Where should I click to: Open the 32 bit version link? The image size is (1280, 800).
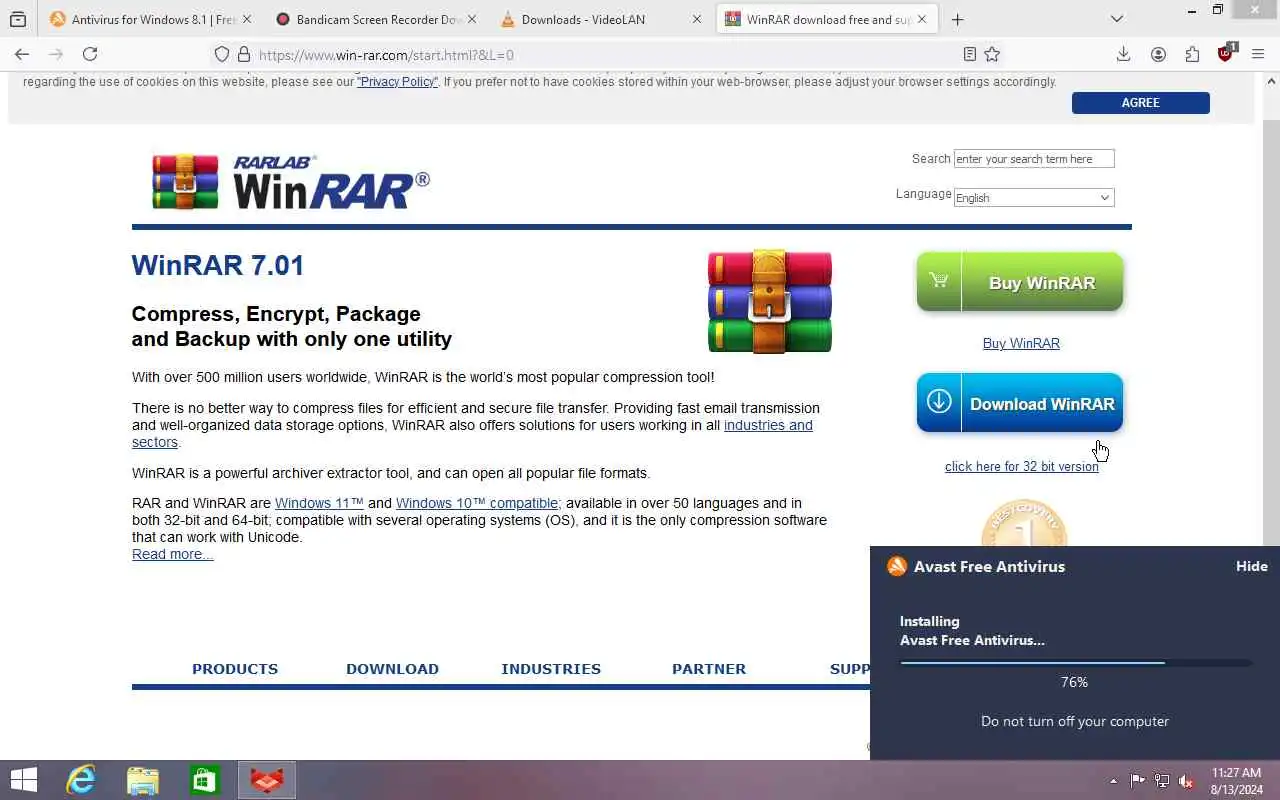[x=1021, y=466]
